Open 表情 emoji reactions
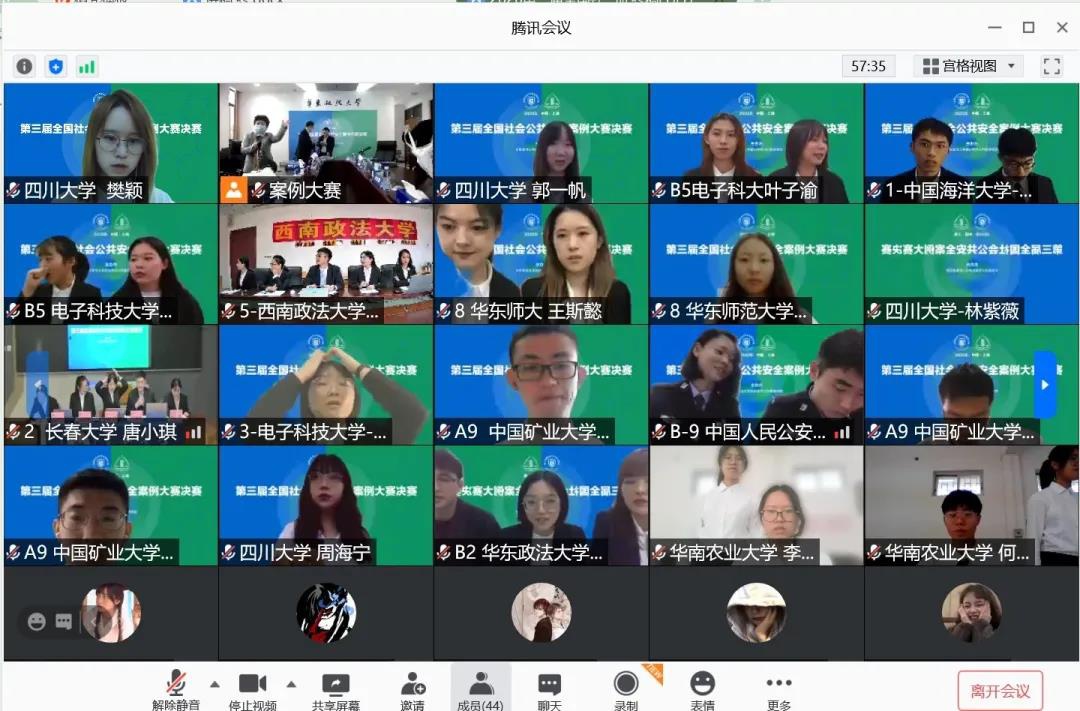The height and width of the screenshot is (711, 1080). tap(702, 690)
